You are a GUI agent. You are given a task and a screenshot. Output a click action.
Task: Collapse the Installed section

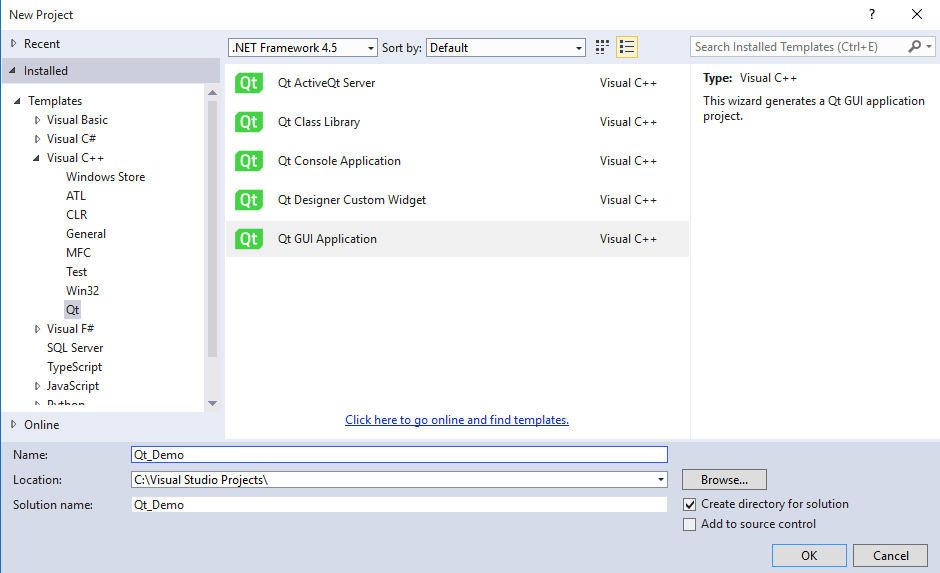click(x=13, y=71)
